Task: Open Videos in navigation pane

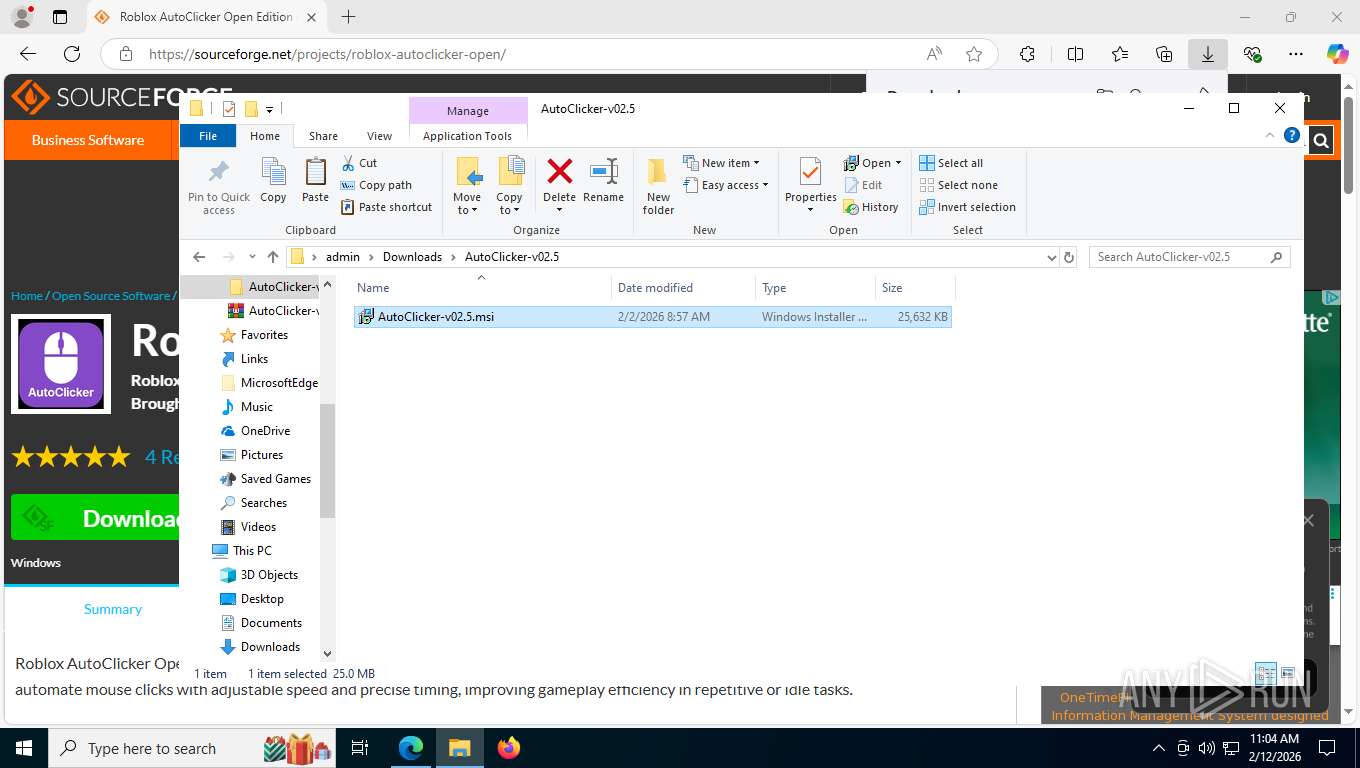Action: [x=258, y=527]
